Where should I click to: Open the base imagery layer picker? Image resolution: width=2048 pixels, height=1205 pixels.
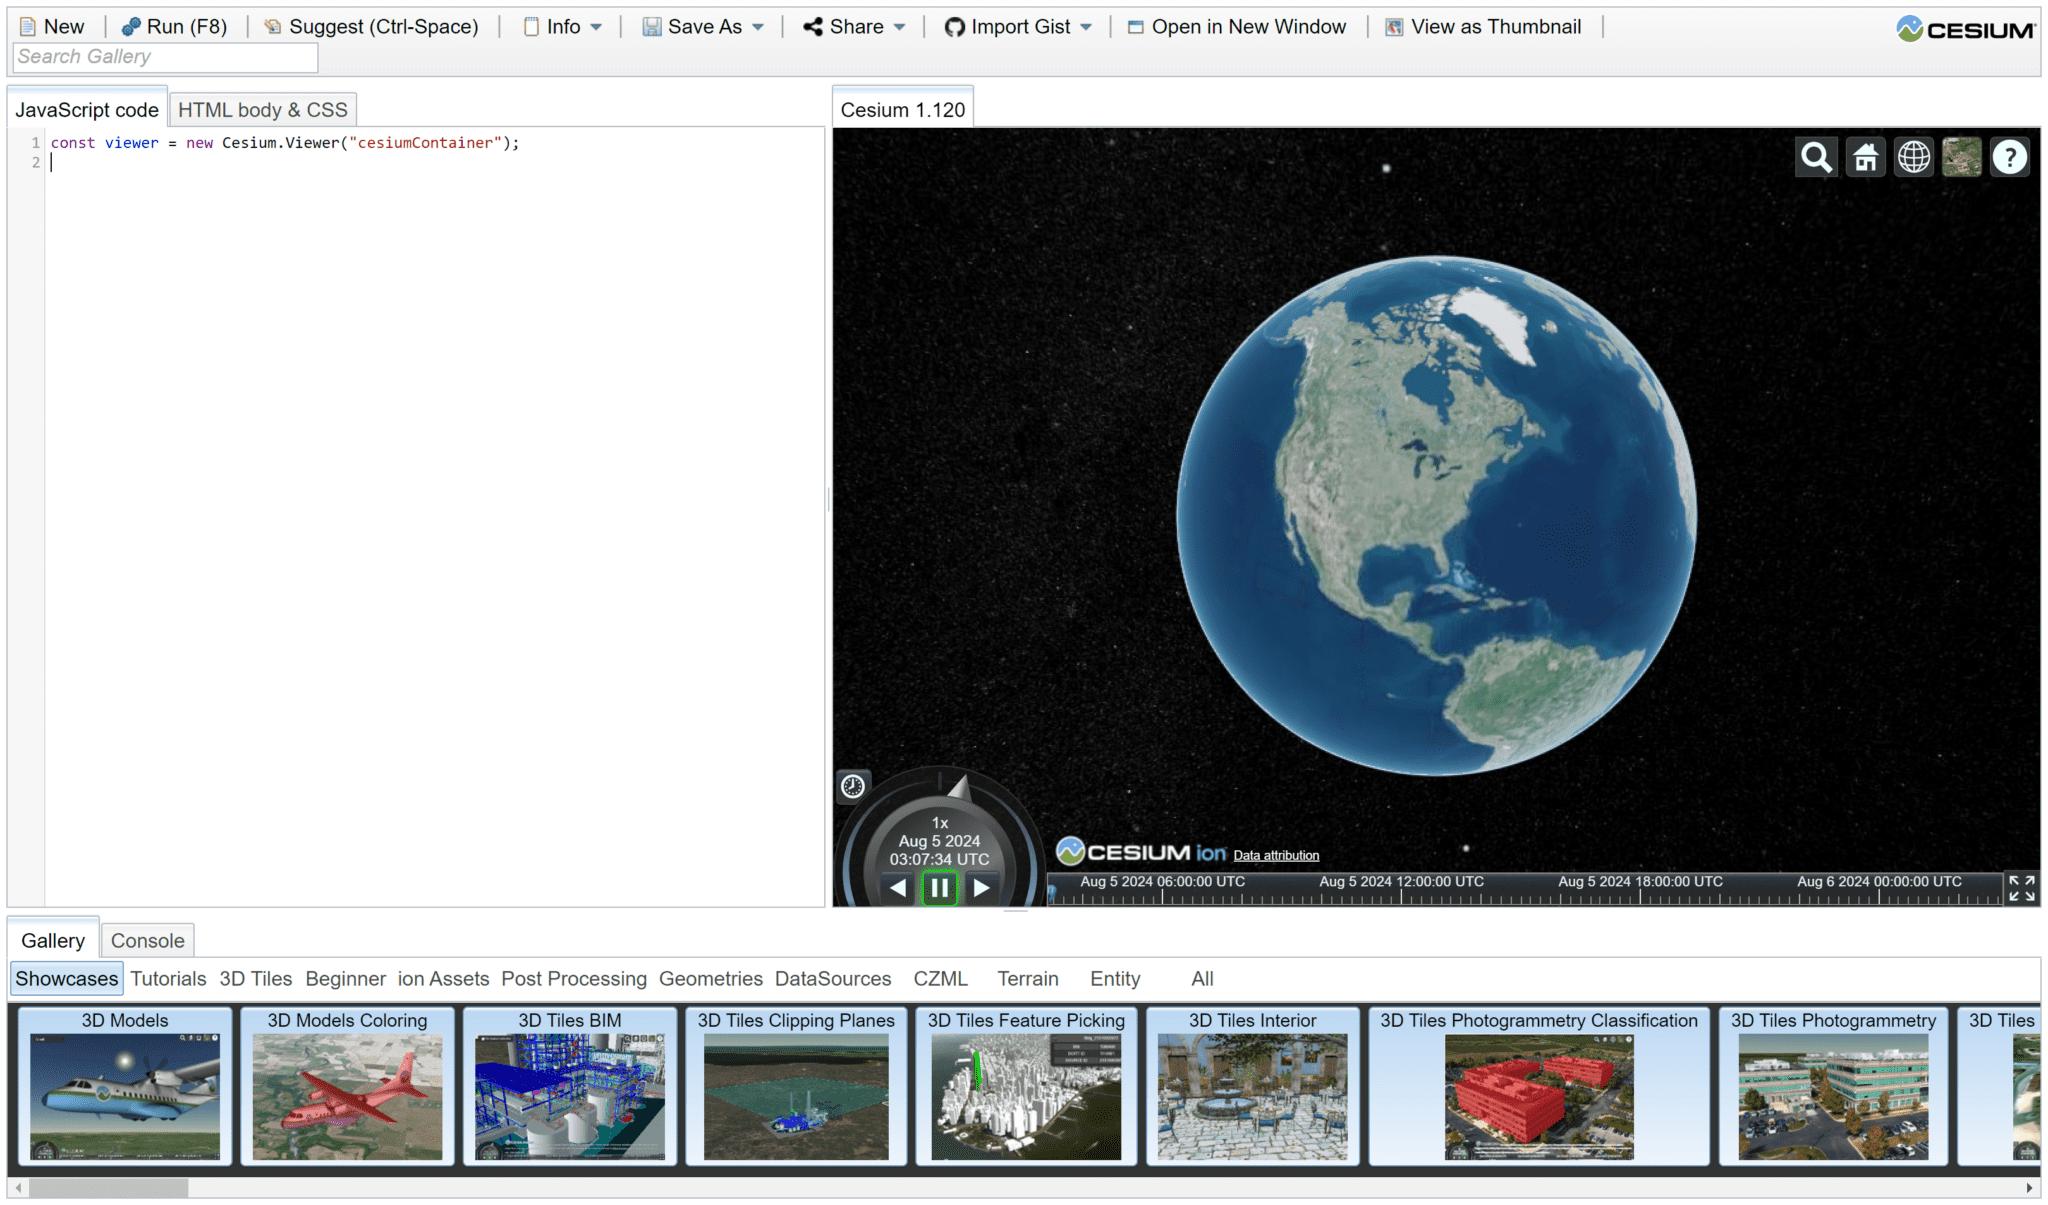(1960, 156)
